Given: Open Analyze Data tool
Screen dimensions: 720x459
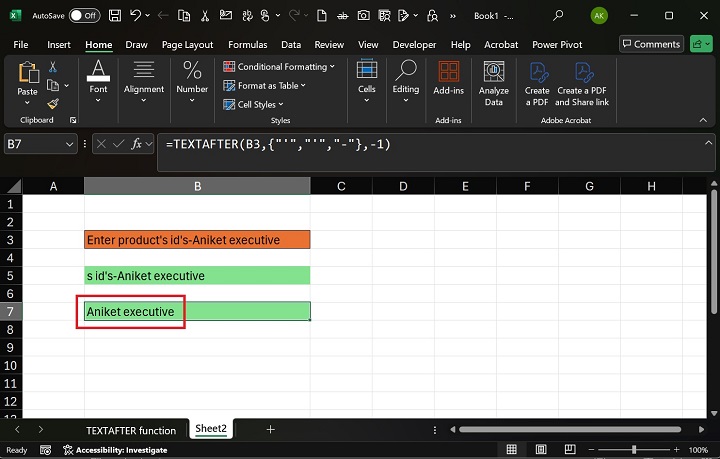Looking at the screenshot, I should coord(493,83).
